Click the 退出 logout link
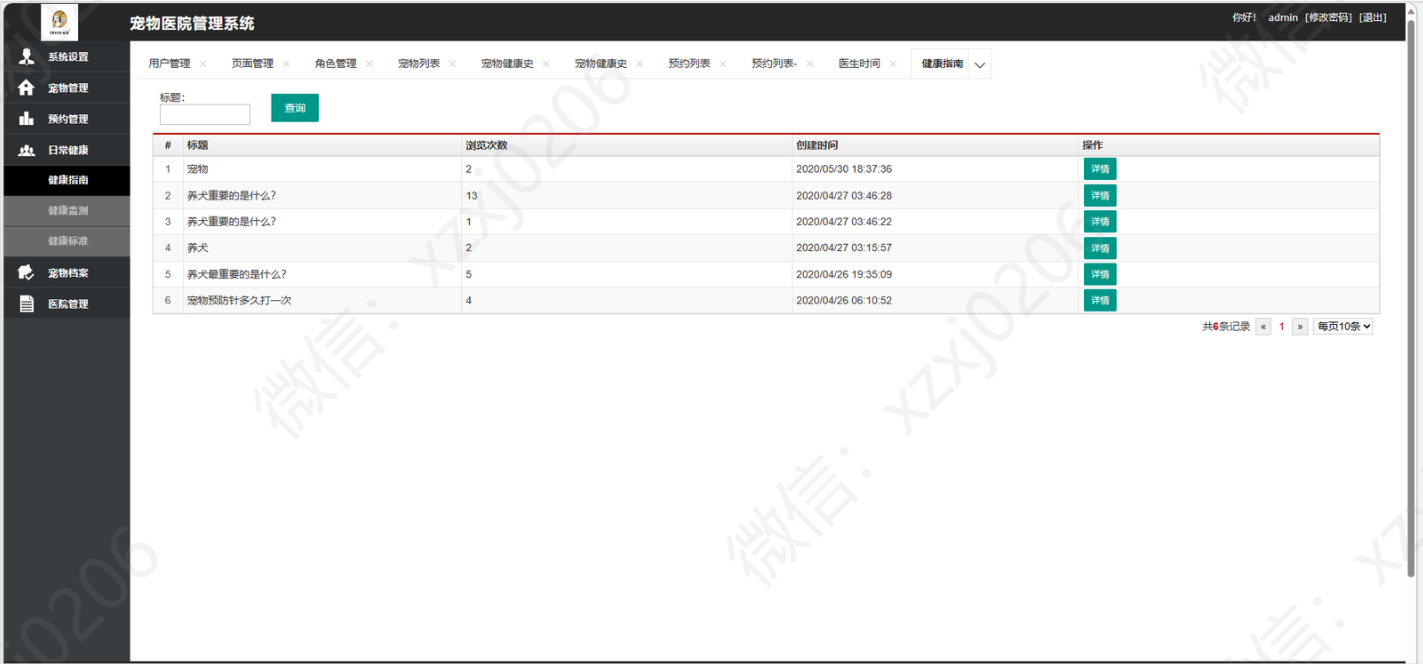 (1372, 18)
